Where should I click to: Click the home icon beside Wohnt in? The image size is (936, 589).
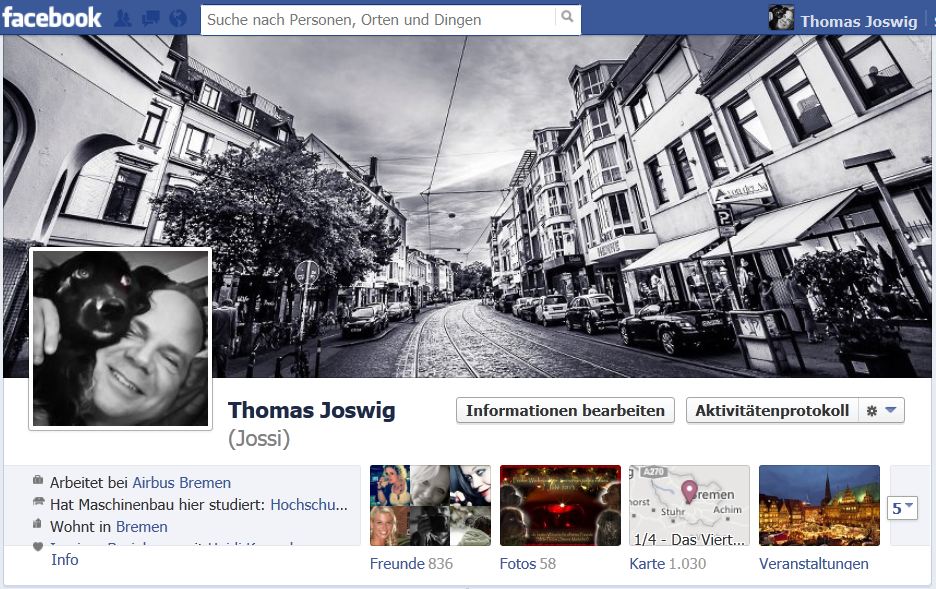[37, 524]
